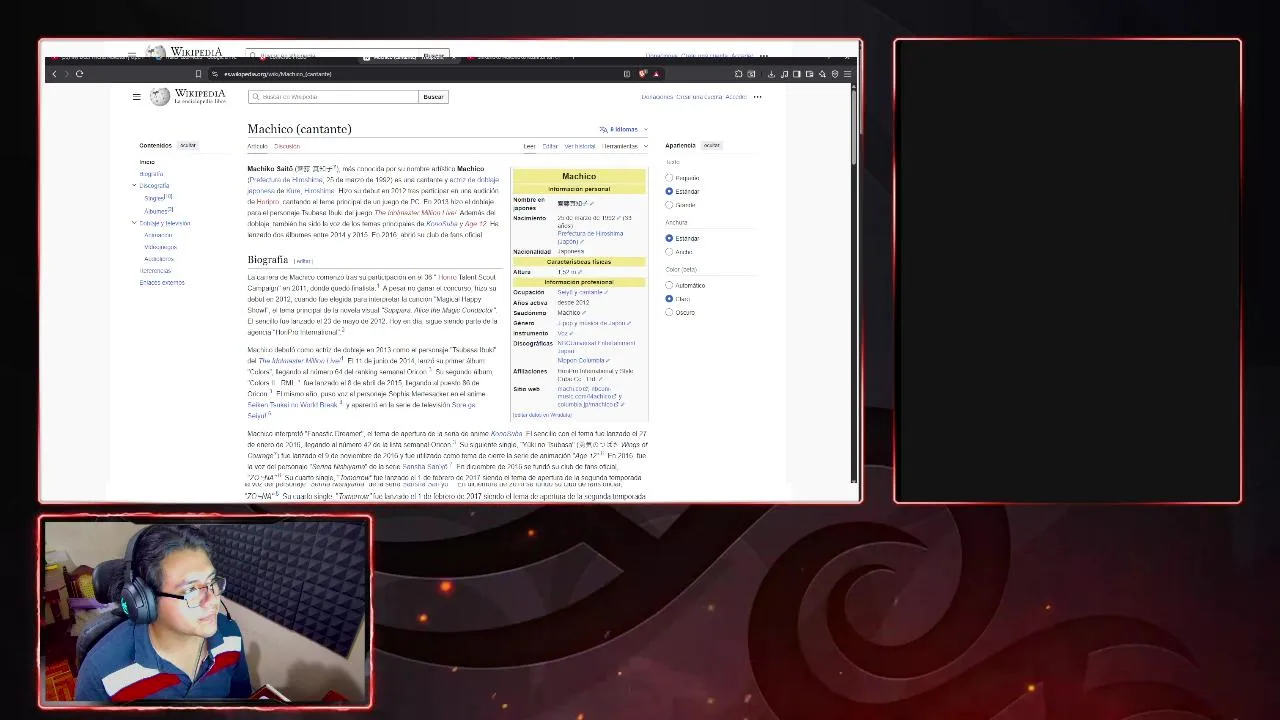1280x720 pixels.
Task: Open the three-dot user menu on Wikipedia
Action: click(757, 97)
